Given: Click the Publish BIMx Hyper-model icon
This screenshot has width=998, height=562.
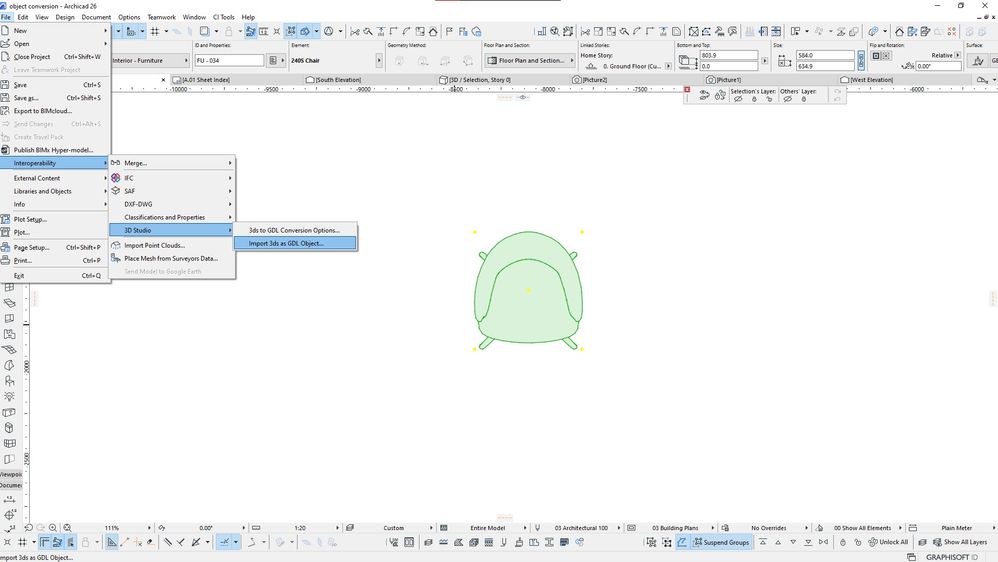Looking at the screenshot, I should pos(6,150).
